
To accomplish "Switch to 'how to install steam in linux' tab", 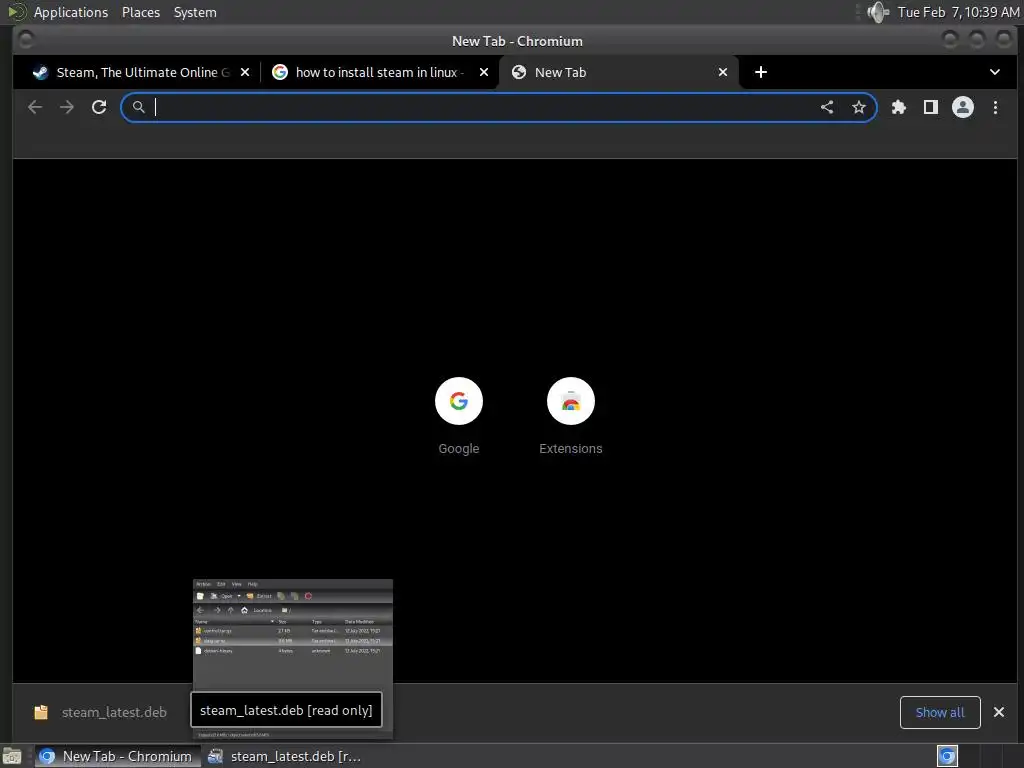I will coord(379,72).
